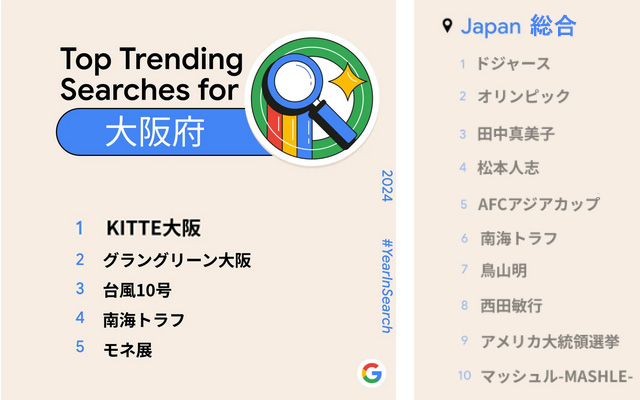Click the Google G logo
Viewport: 640px width, 400px height.
(x=371, y=373)
